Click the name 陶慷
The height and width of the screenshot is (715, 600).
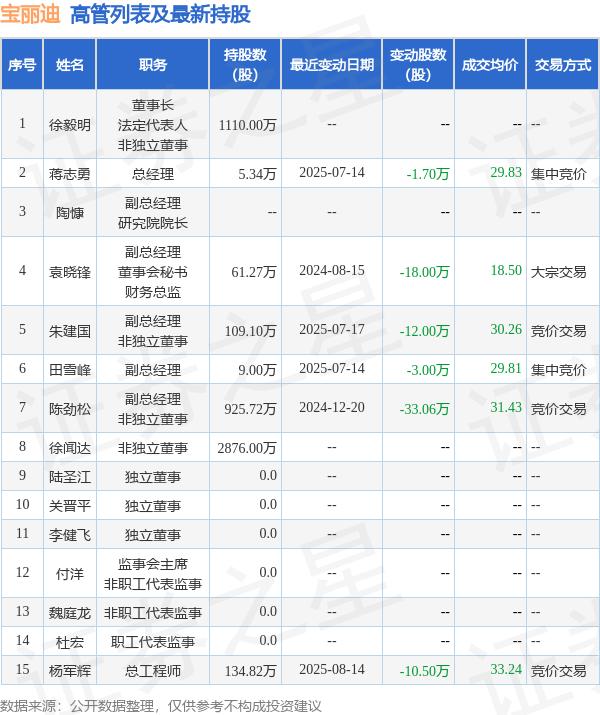coord(70,212)
